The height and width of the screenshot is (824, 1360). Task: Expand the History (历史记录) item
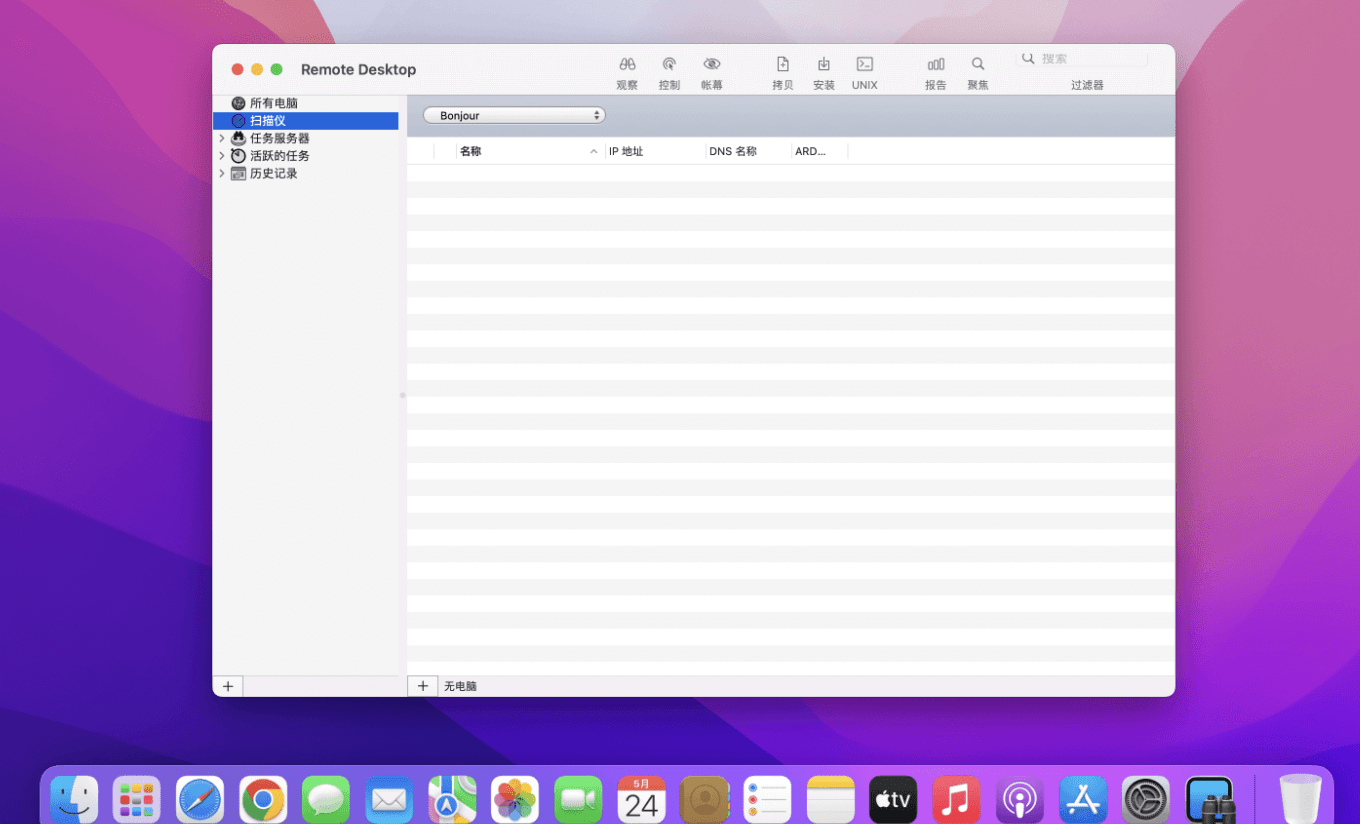222,174
